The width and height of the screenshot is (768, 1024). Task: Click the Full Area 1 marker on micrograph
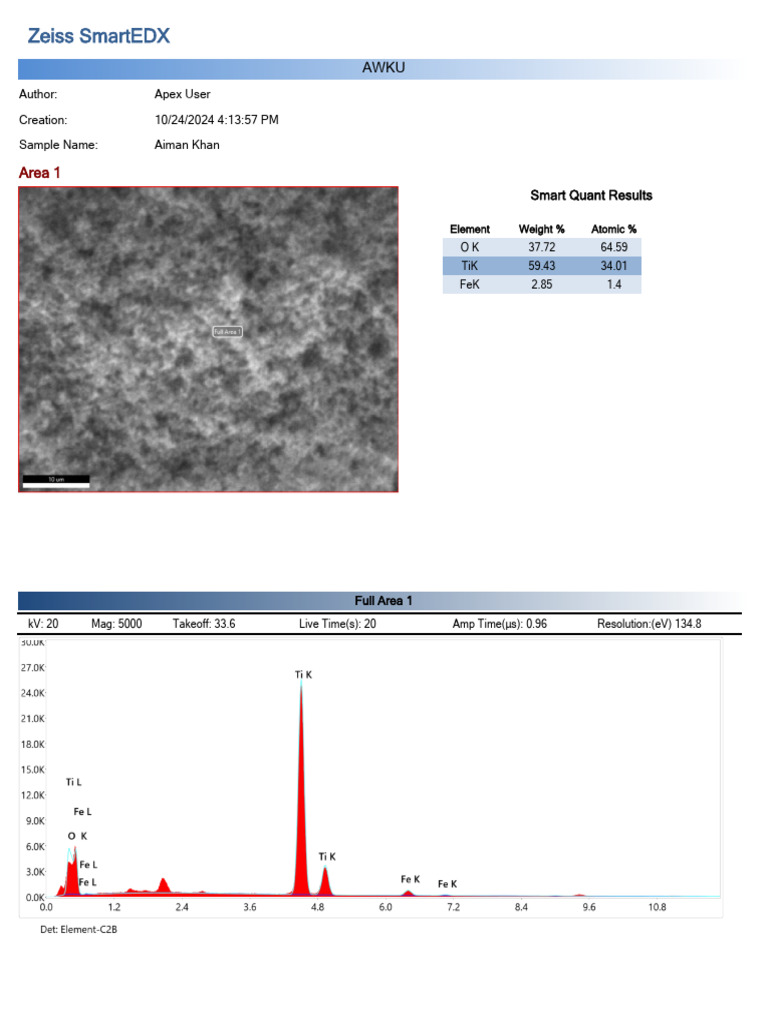[x=227, y=332]
